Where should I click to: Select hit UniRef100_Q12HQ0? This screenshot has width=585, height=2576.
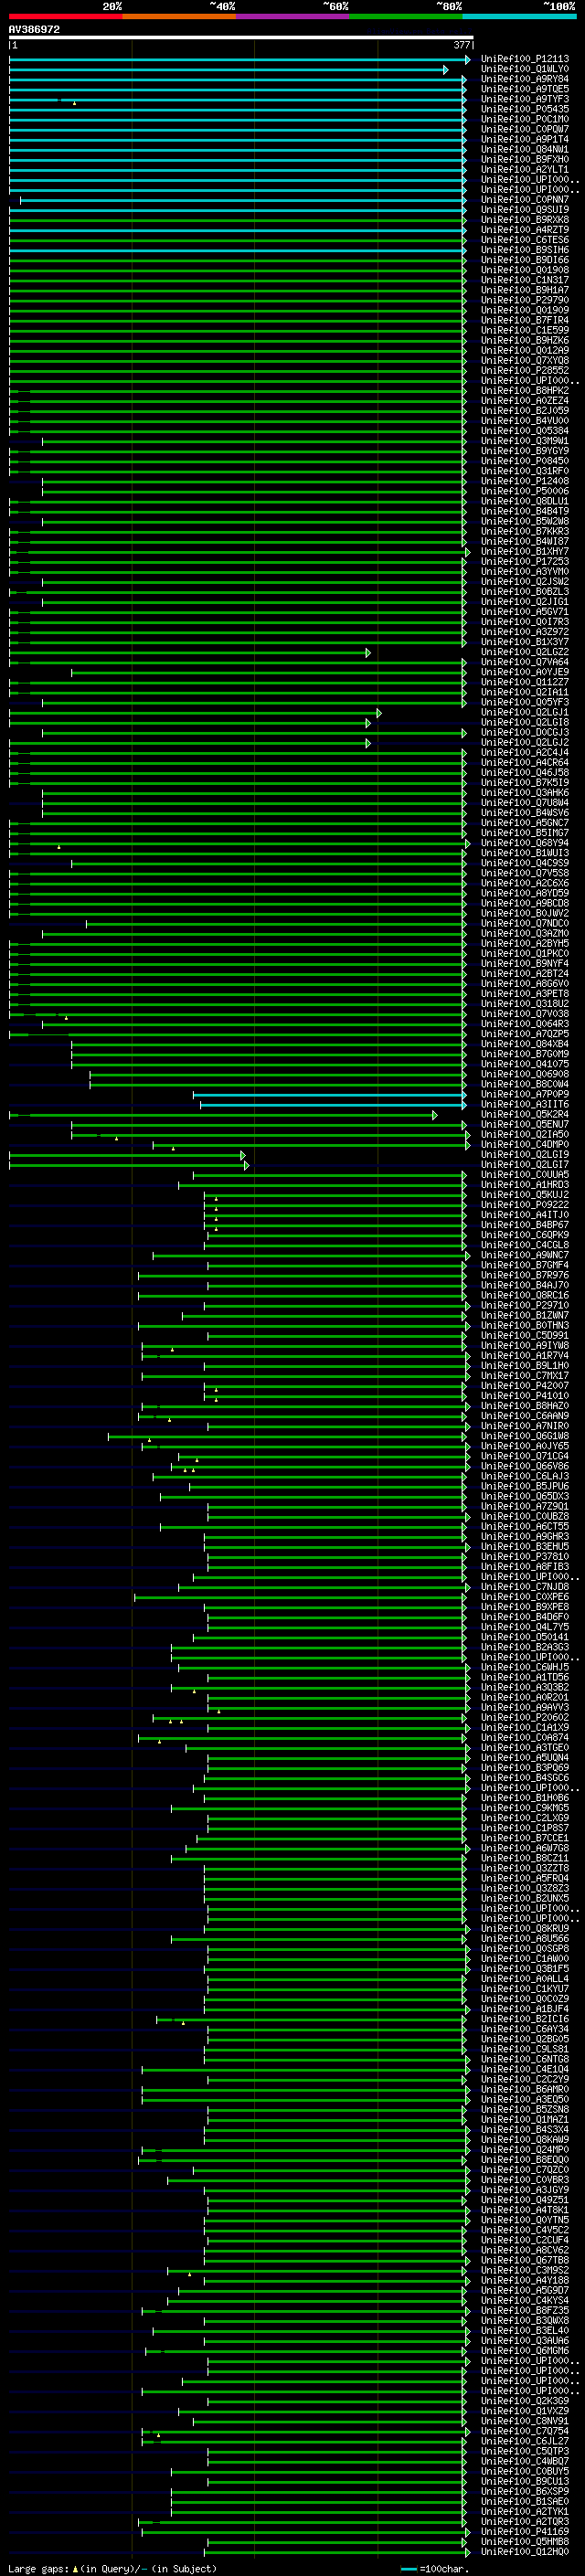525,2552
